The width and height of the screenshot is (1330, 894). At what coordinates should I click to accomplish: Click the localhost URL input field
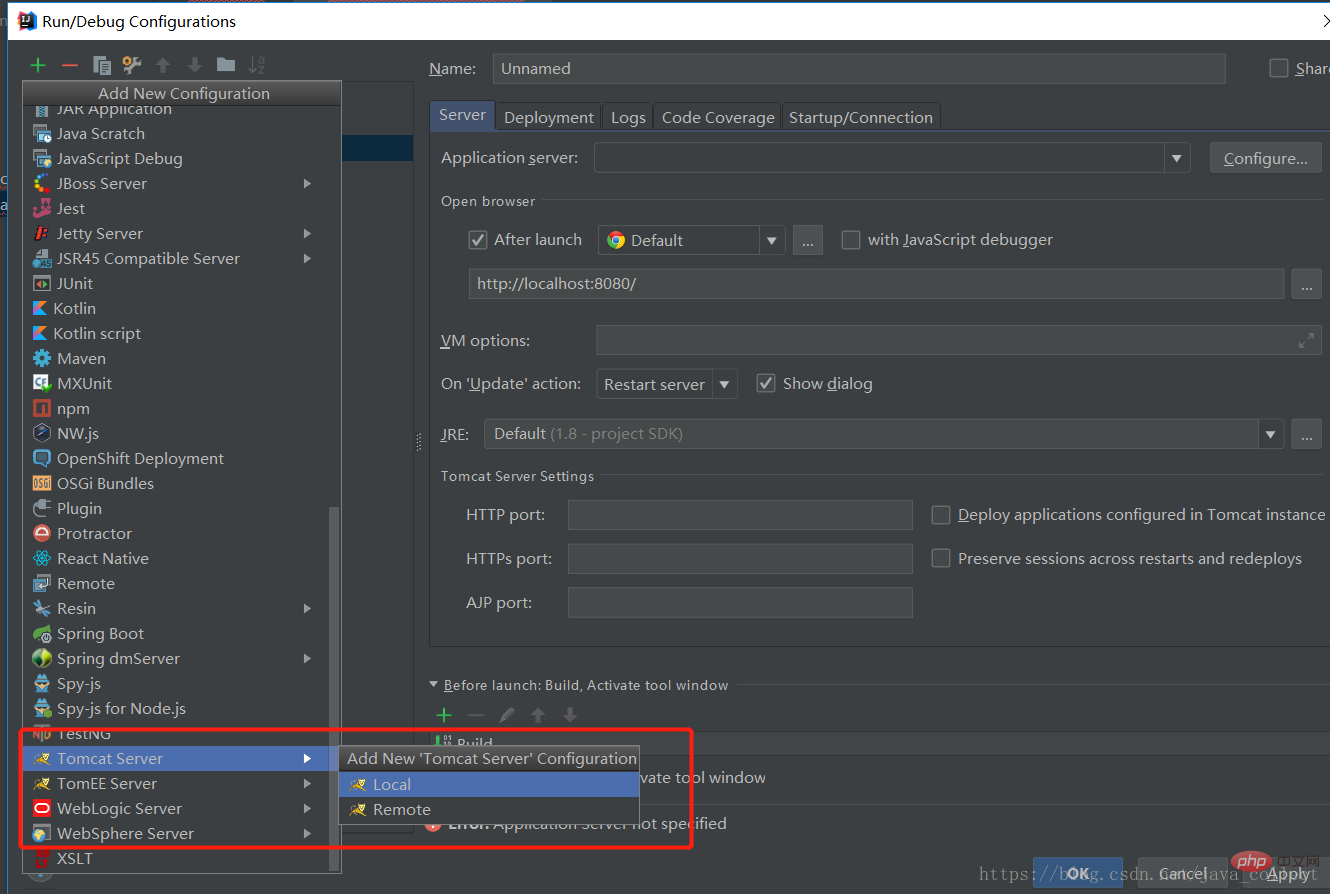pos(876,284)
